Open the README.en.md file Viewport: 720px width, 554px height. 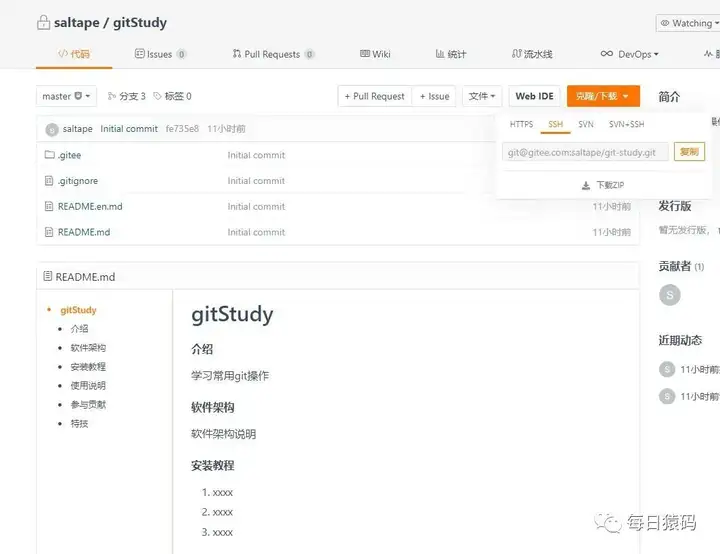click(x=90, y=207)
